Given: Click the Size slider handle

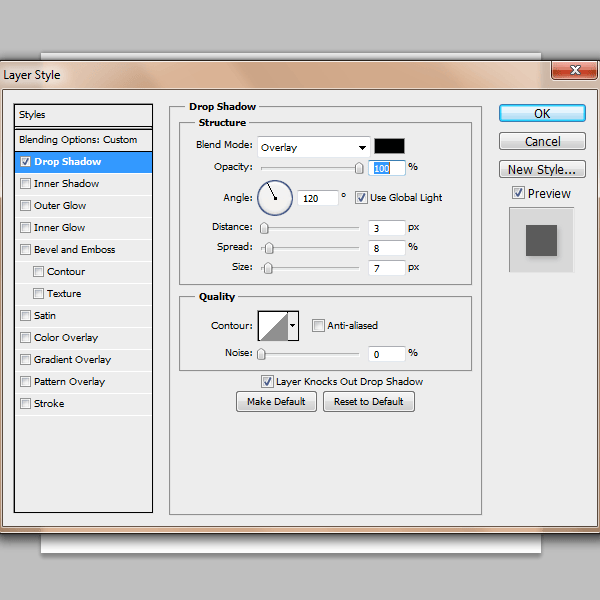Looking at the screenshot, I should point(268,268).
